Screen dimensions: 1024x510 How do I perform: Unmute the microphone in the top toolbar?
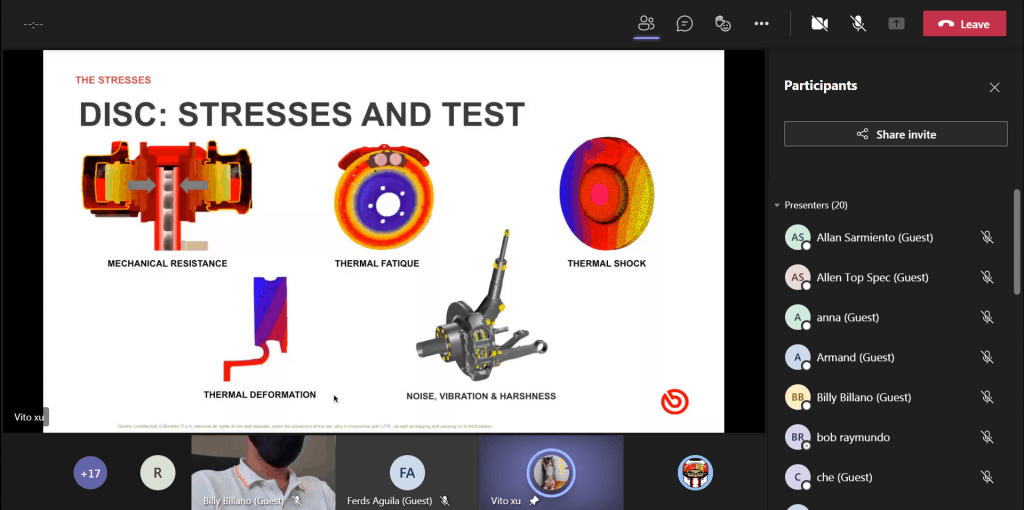pyautogui.click(x=858, y=24)
